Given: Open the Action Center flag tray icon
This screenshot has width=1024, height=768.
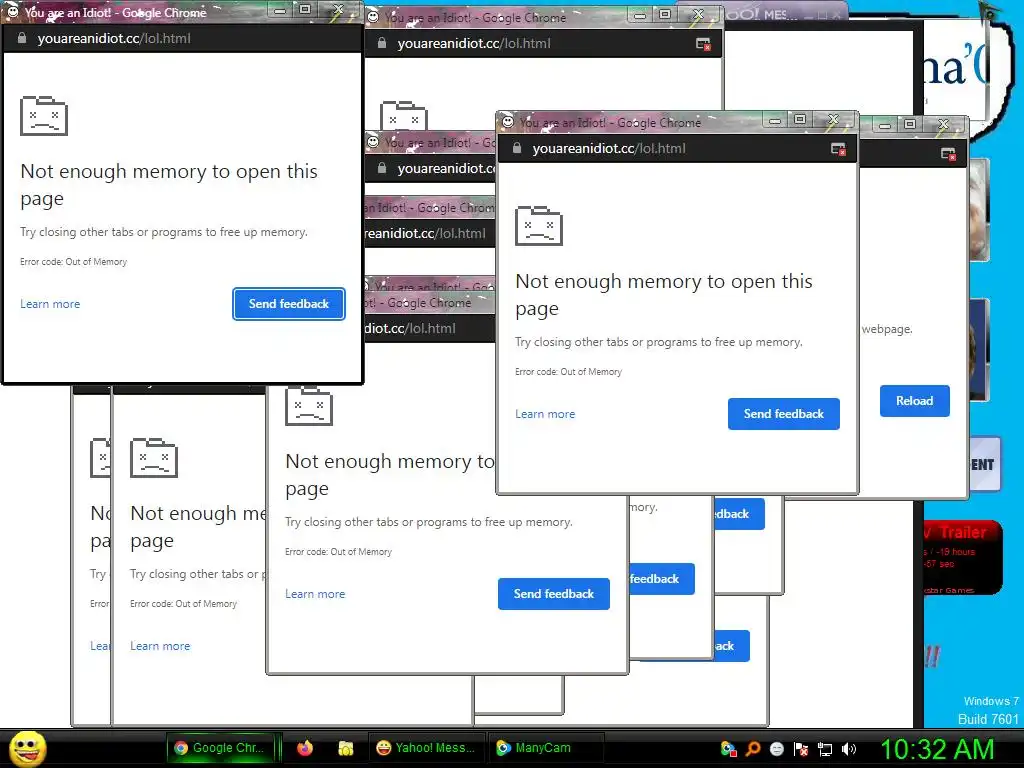Looking at the screenshot, I should [801, 749].
